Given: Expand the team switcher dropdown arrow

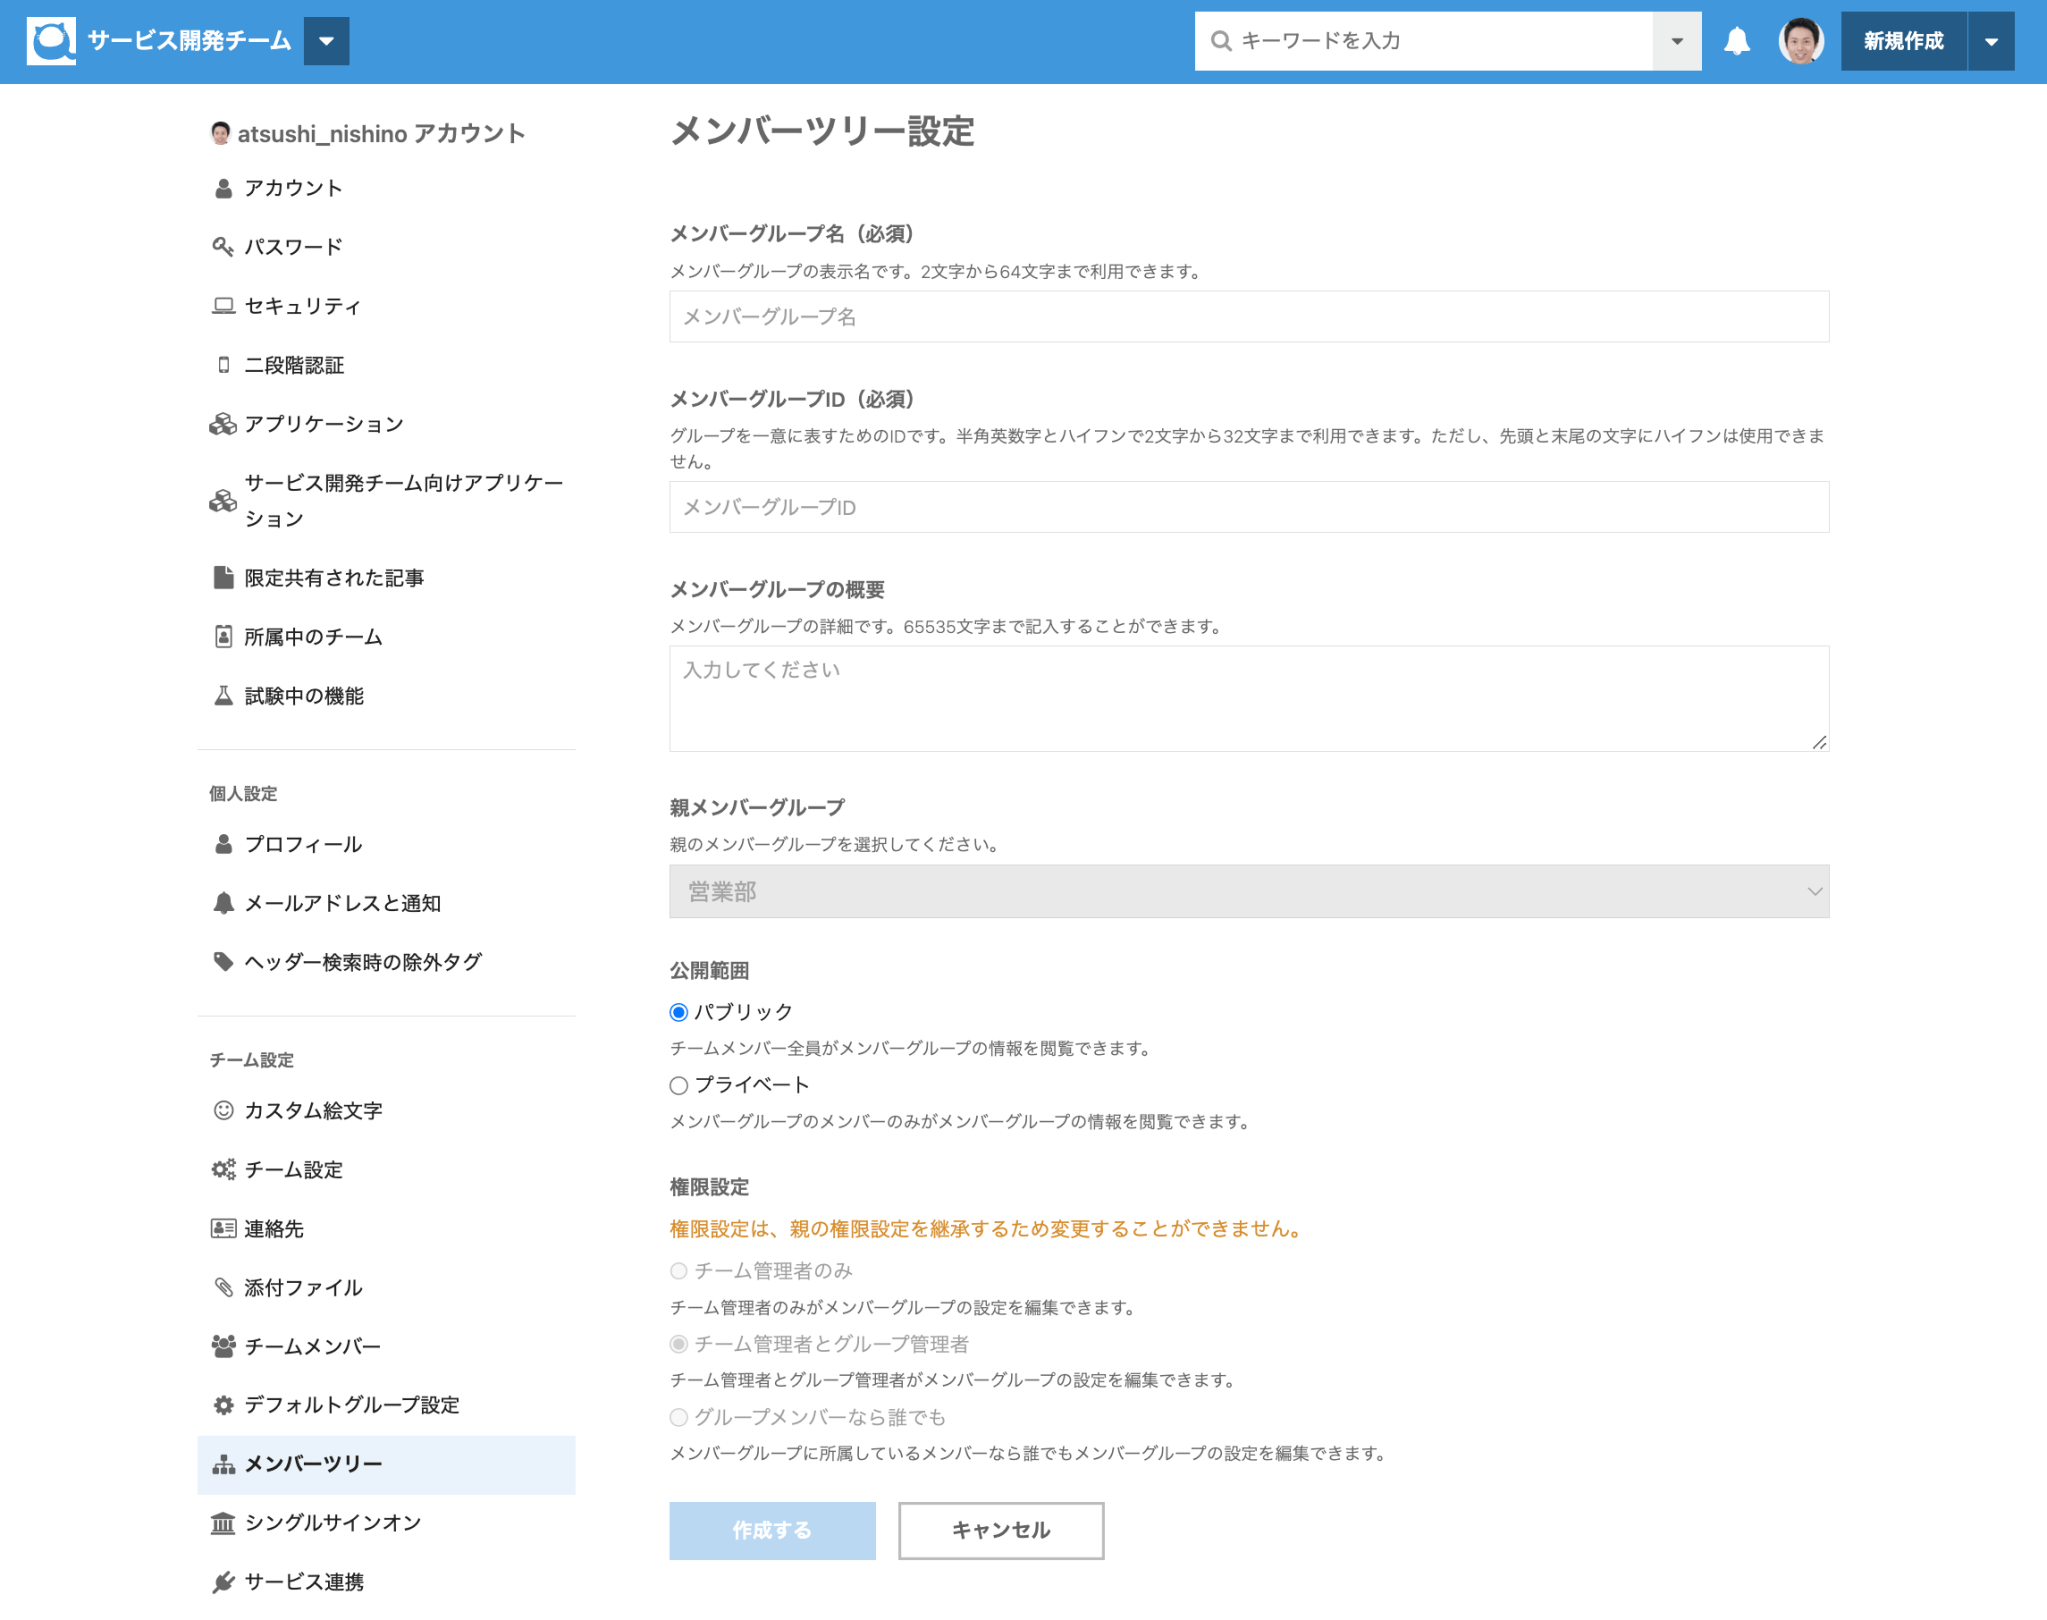Looking at the screenshot, I should point(326,41).
